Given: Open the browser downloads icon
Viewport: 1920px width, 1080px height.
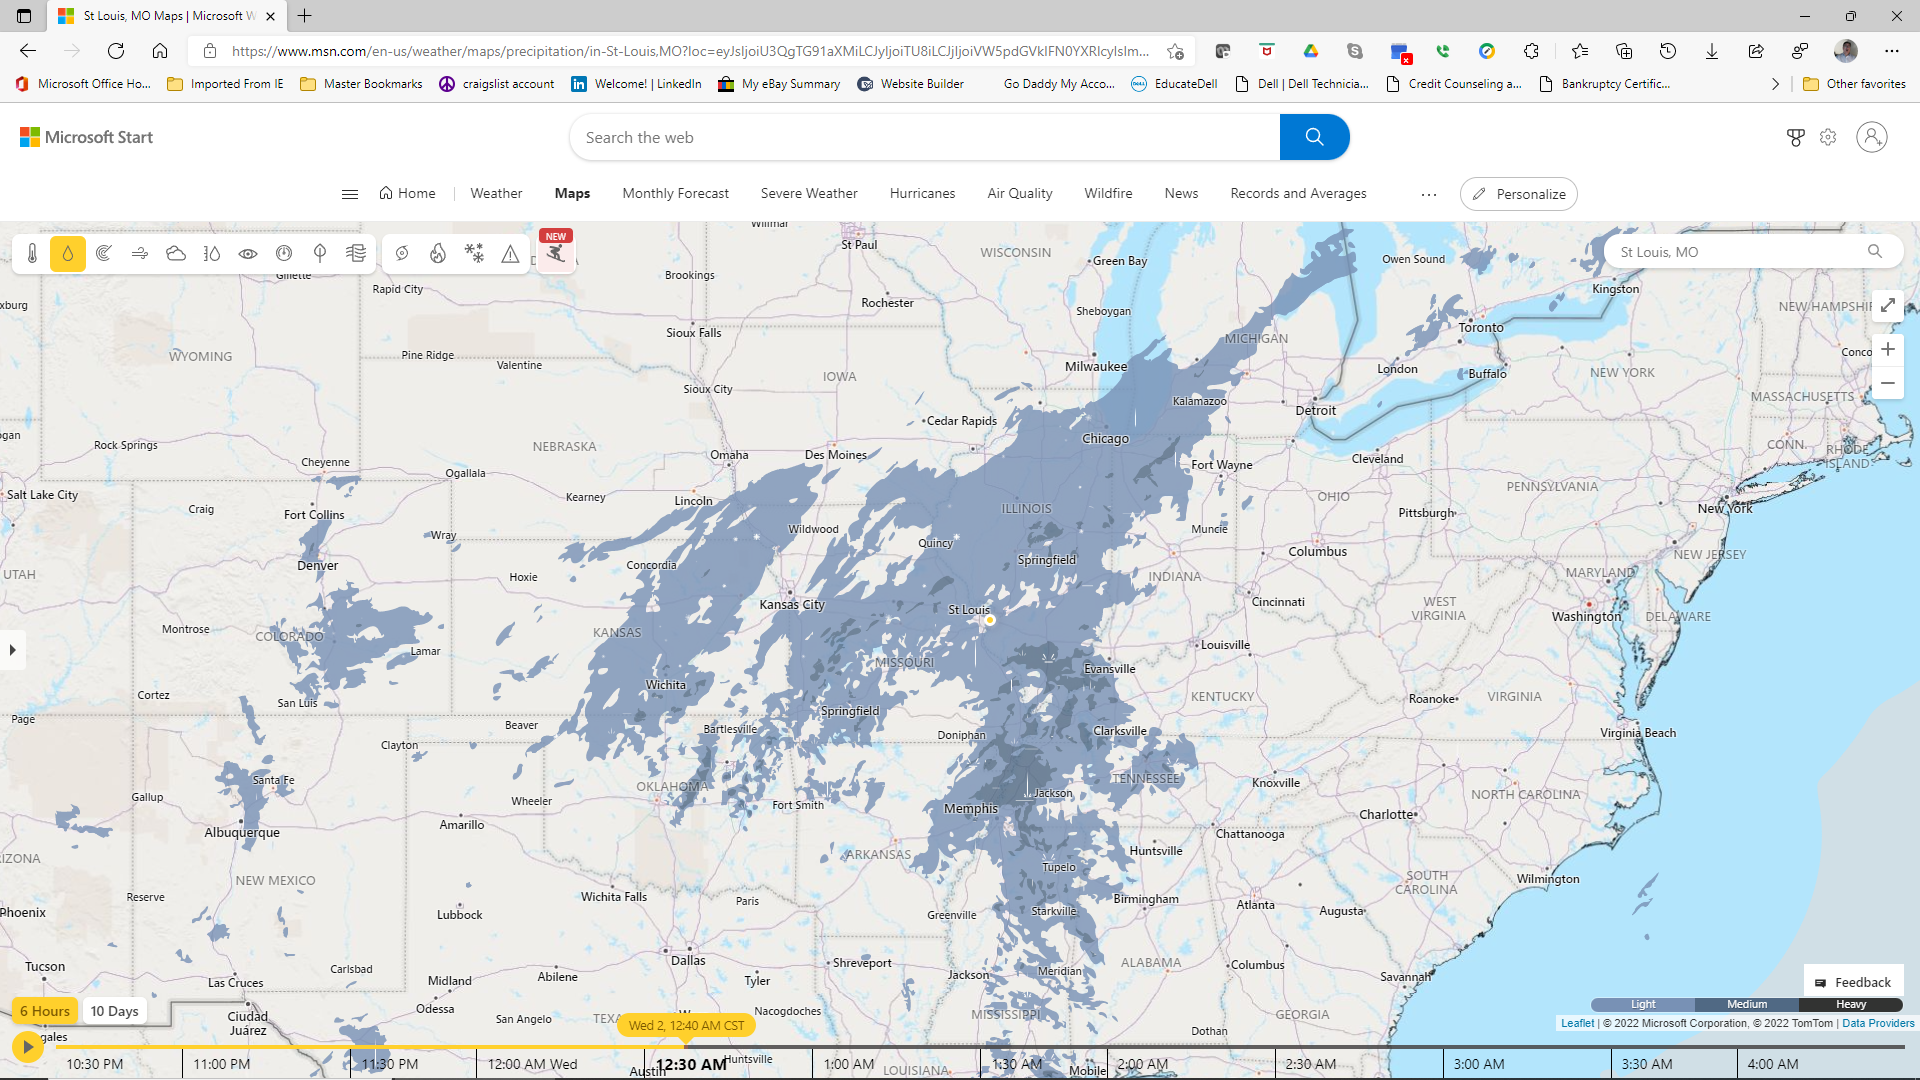Looking at the screenshot, I should (1711, 51).
